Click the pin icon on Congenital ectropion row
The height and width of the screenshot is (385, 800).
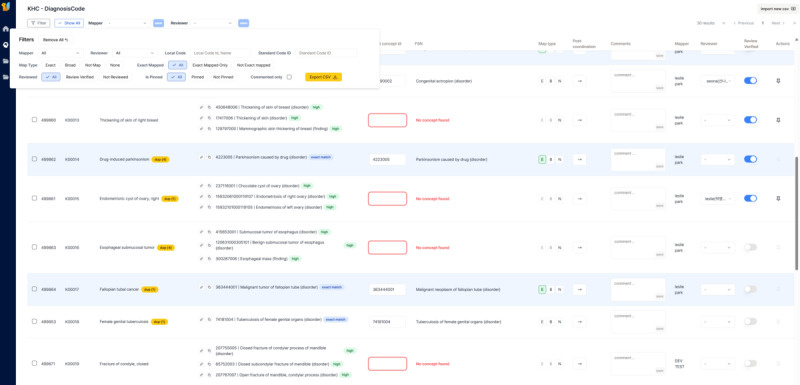coord(778,81)
